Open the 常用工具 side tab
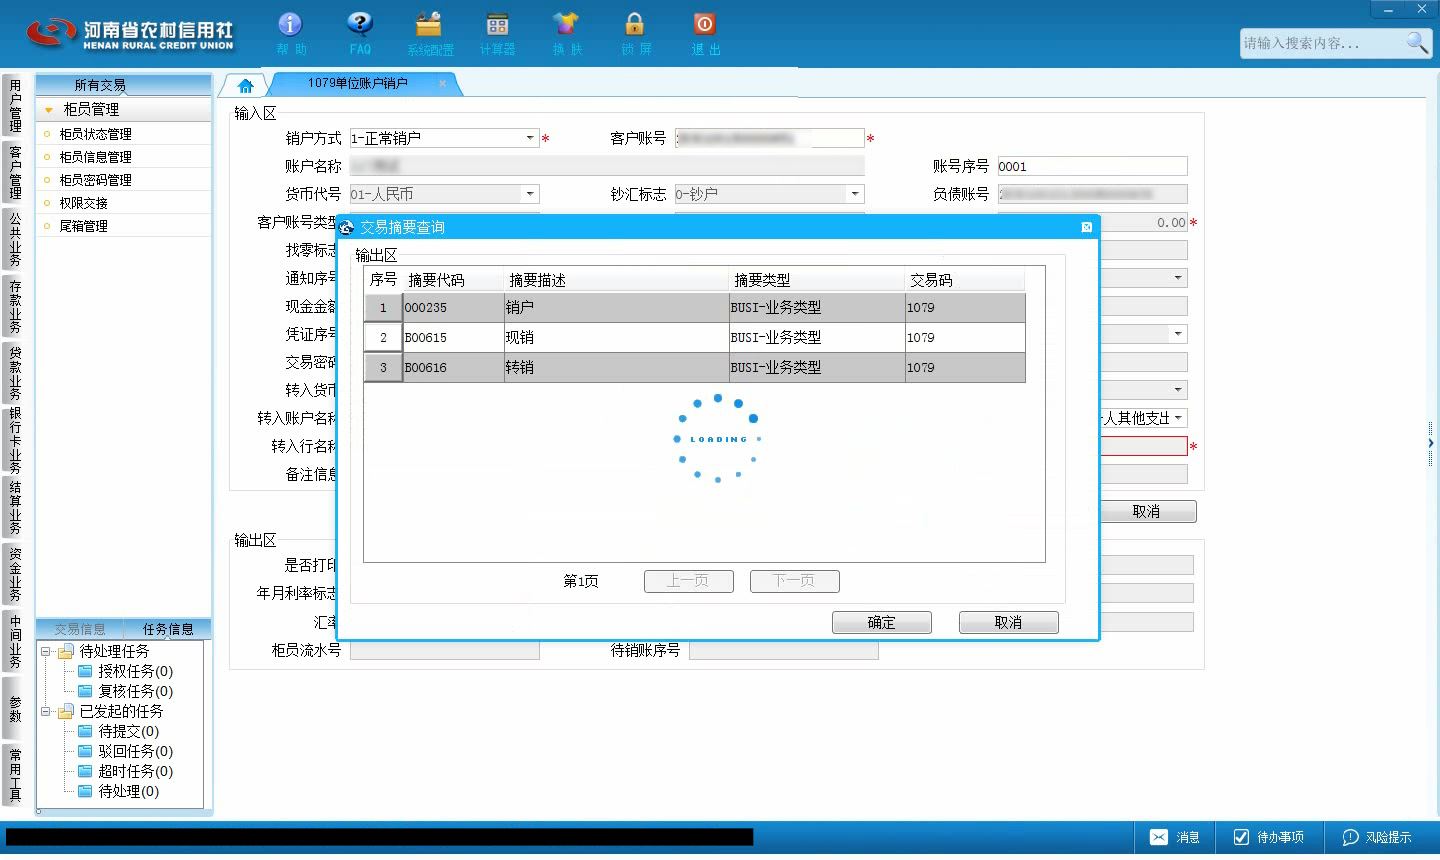 (x=14, y=774)
